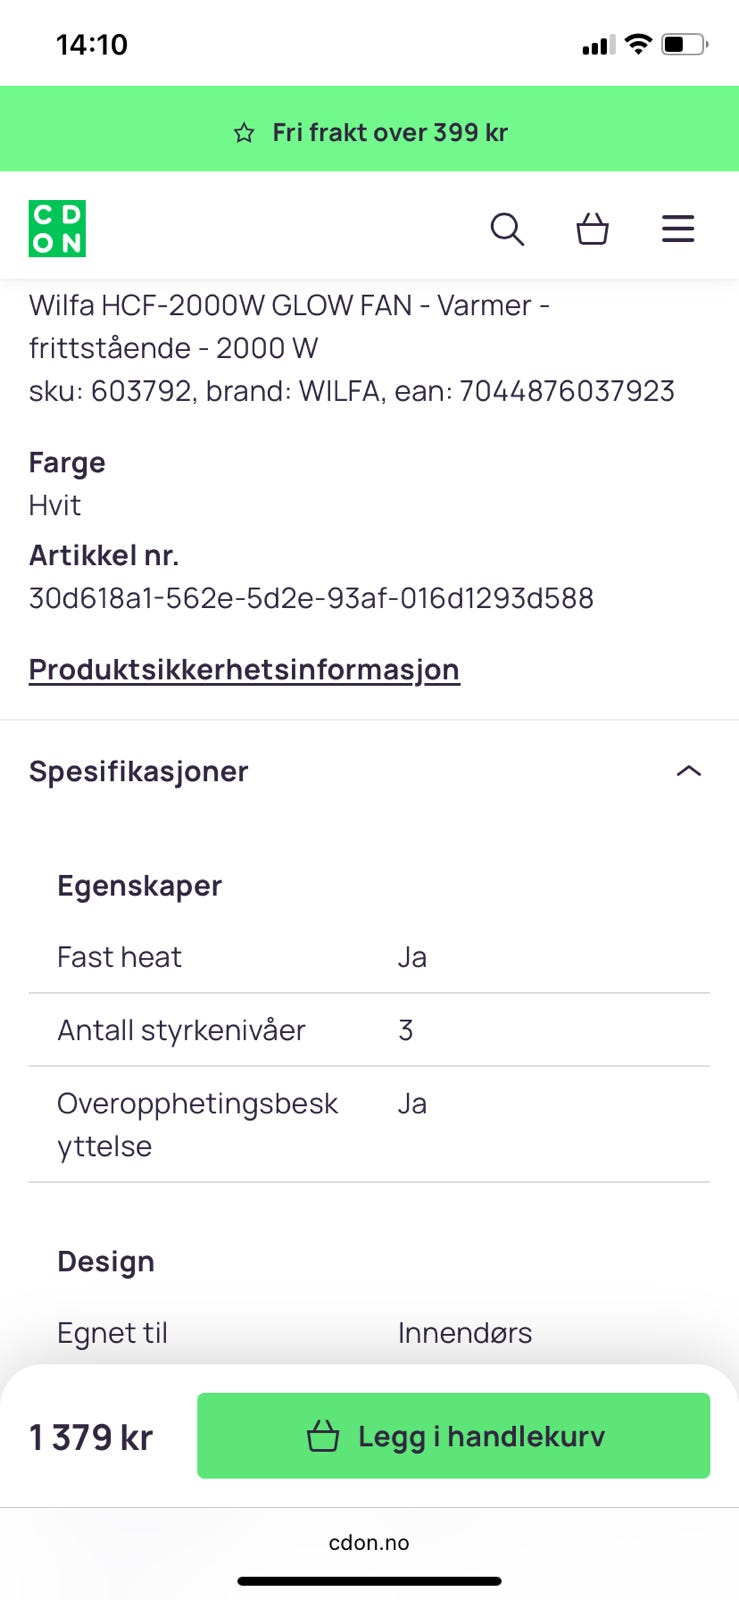Image resolution: width=739 pixels, height=1600 pixels.
Task: Tap the battery indicator in status bar
Action: coord(684,44)
